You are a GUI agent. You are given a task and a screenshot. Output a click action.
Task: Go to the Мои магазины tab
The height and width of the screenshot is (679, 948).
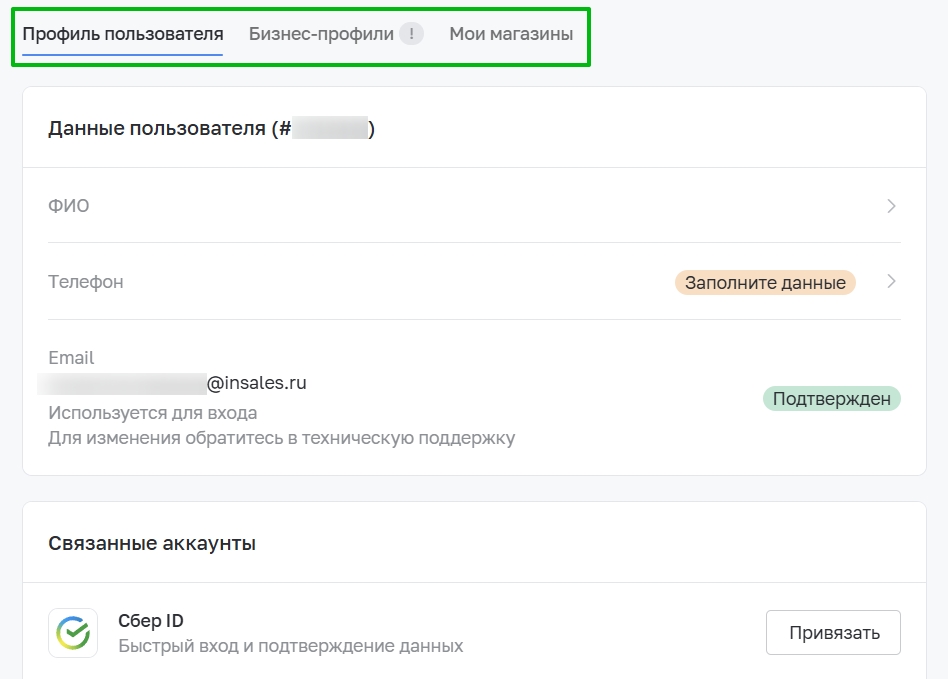[x=511, y=34]
